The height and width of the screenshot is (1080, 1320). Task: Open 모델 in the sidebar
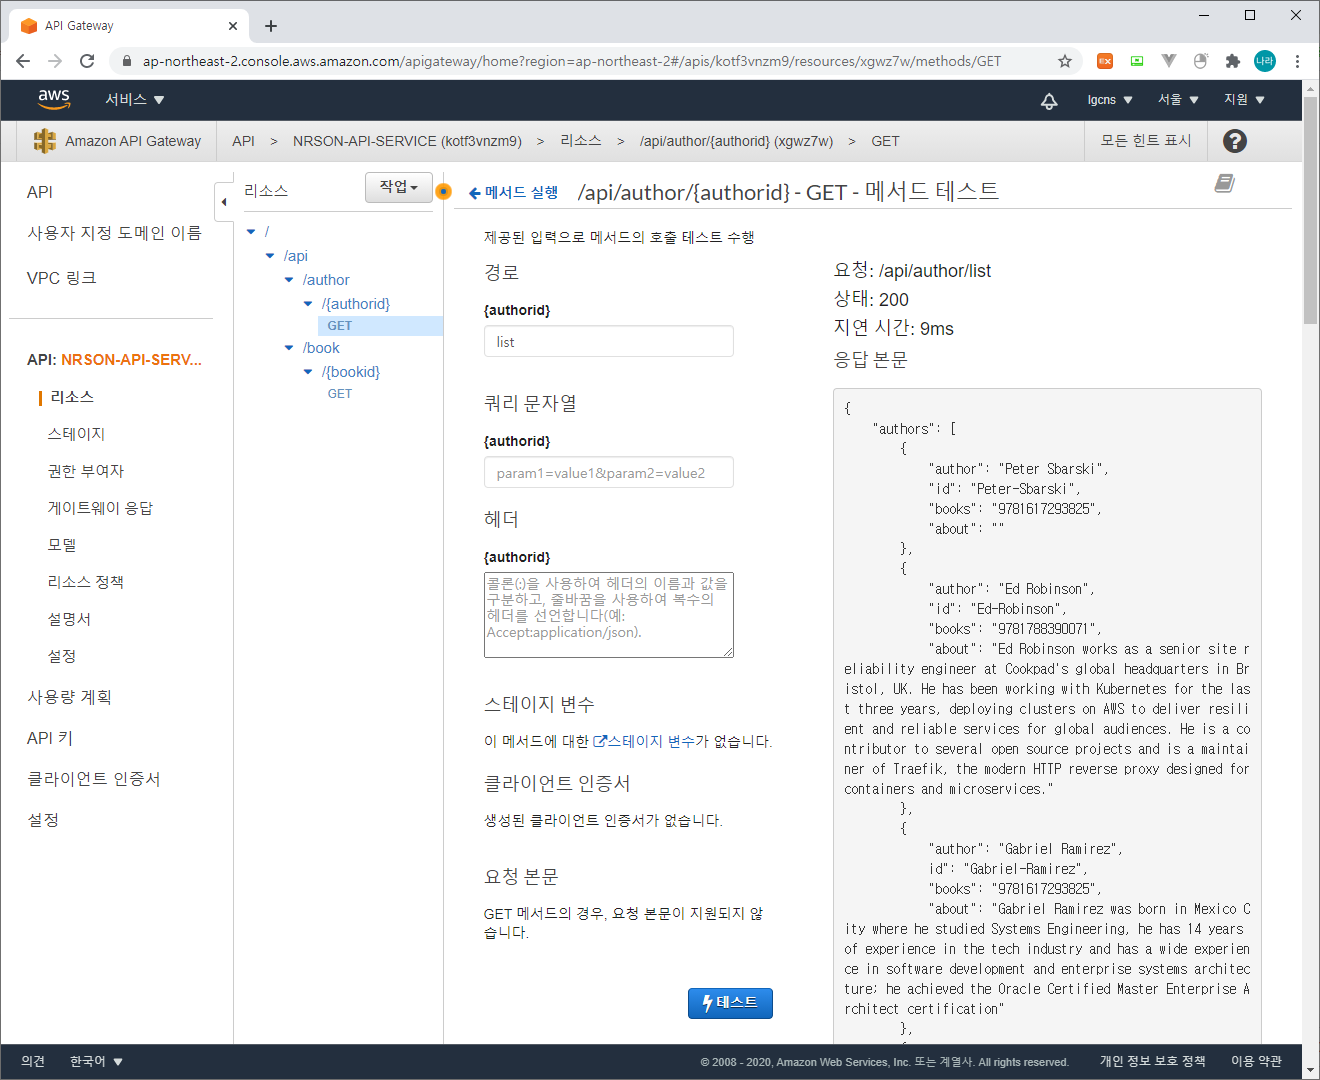tap(62, 545)
